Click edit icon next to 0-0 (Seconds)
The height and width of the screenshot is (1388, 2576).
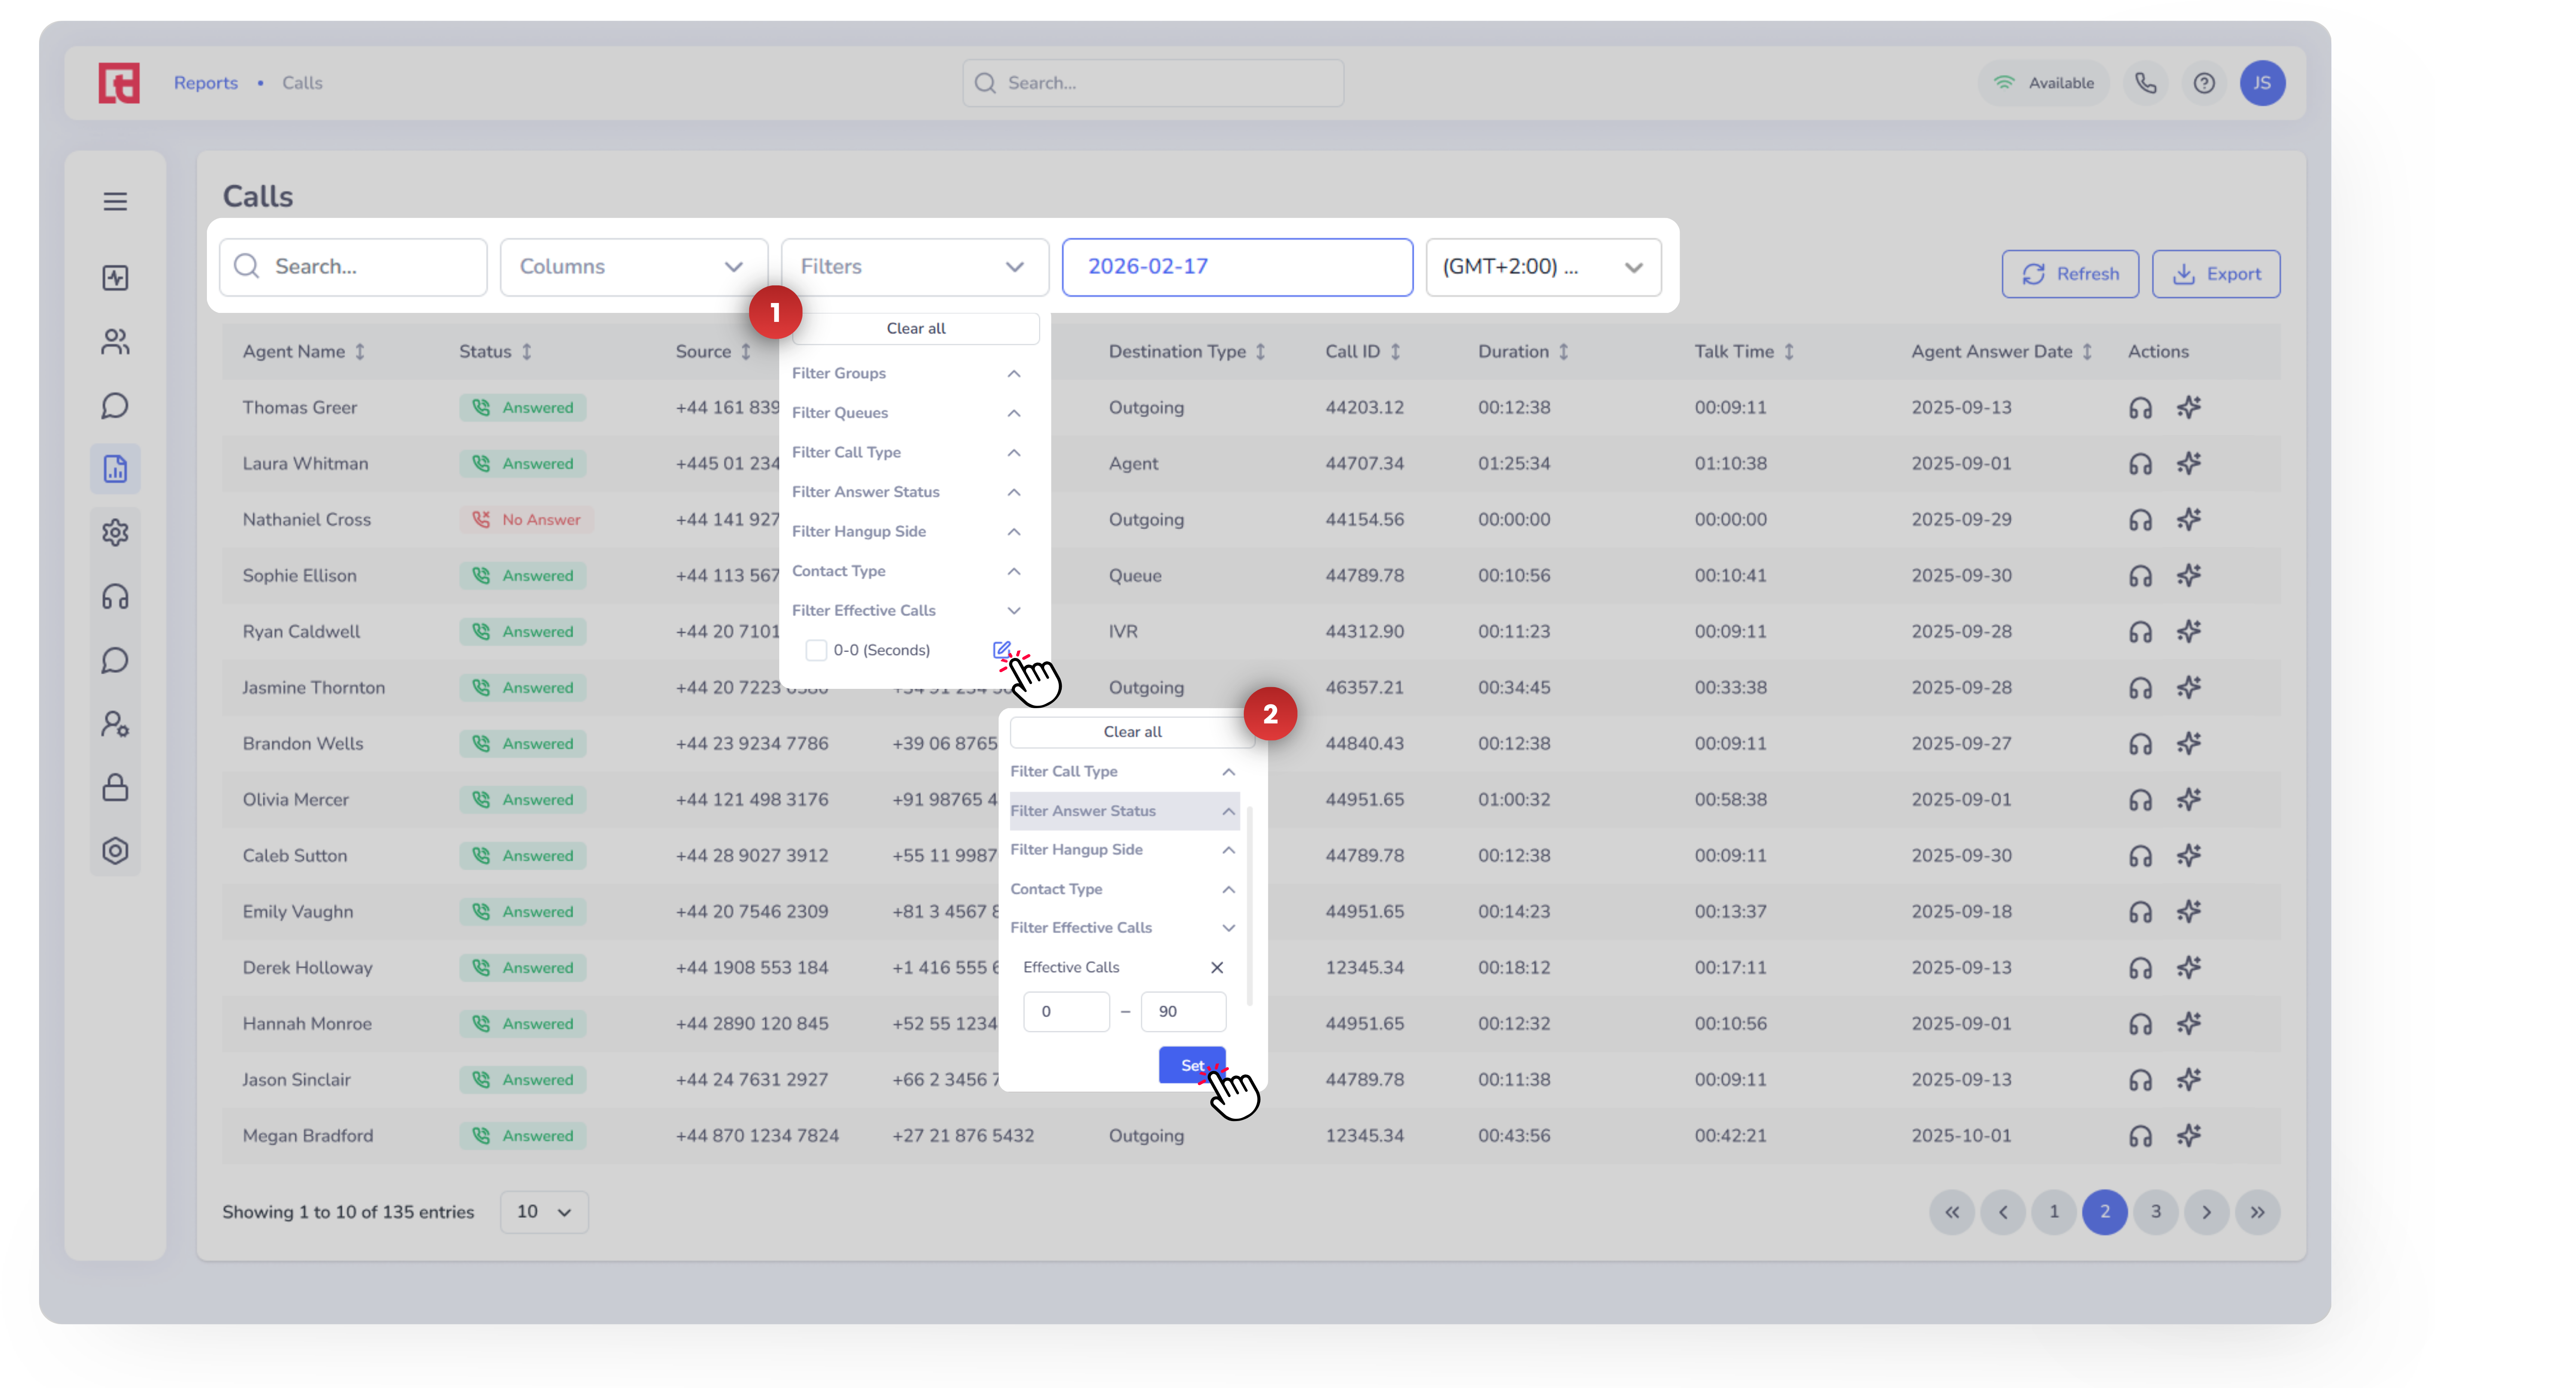[1001, 650]
